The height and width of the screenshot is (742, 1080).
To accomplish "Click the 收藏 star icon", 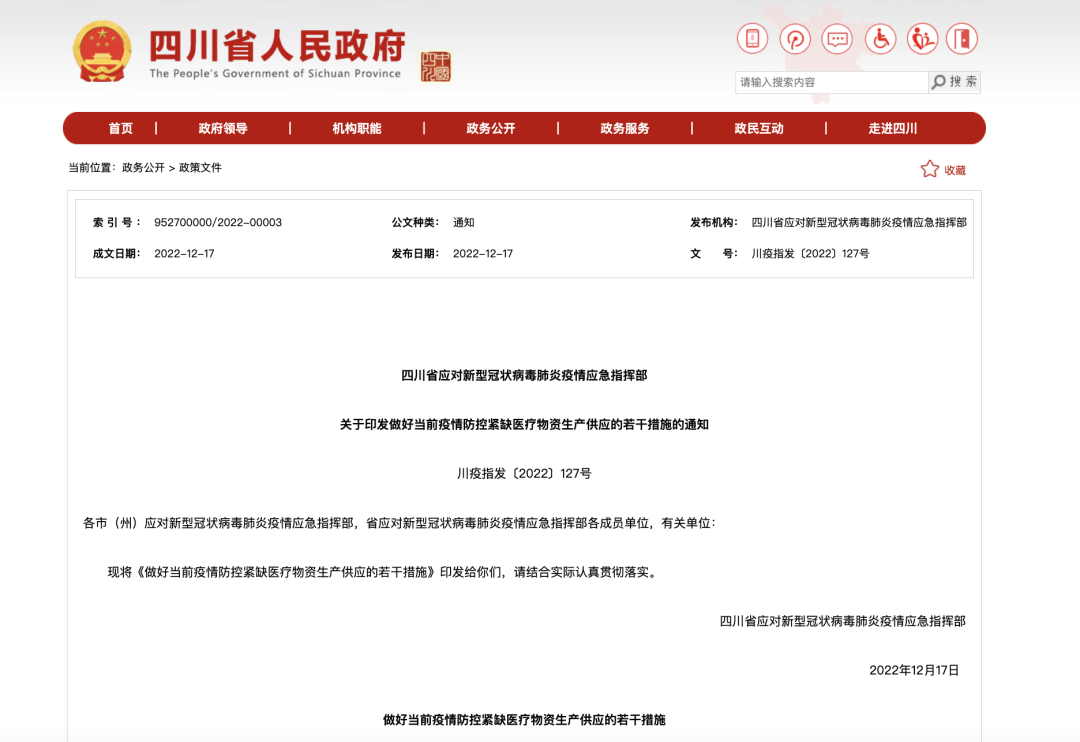I will coord(930,169).
